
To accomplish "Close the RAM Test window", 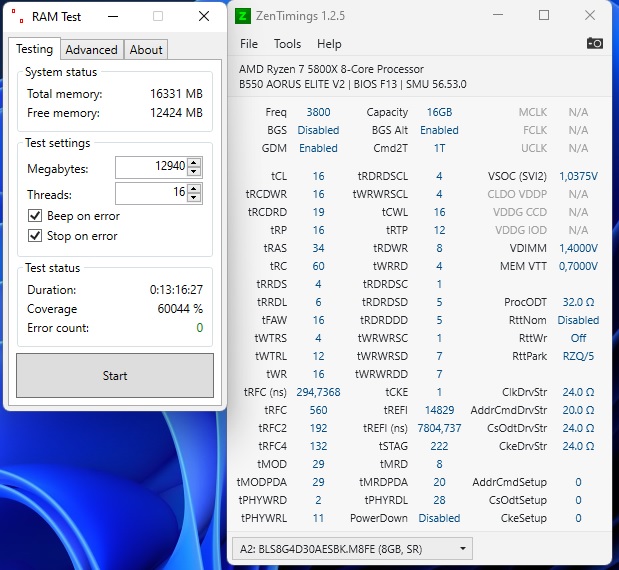I will [204, 16].
